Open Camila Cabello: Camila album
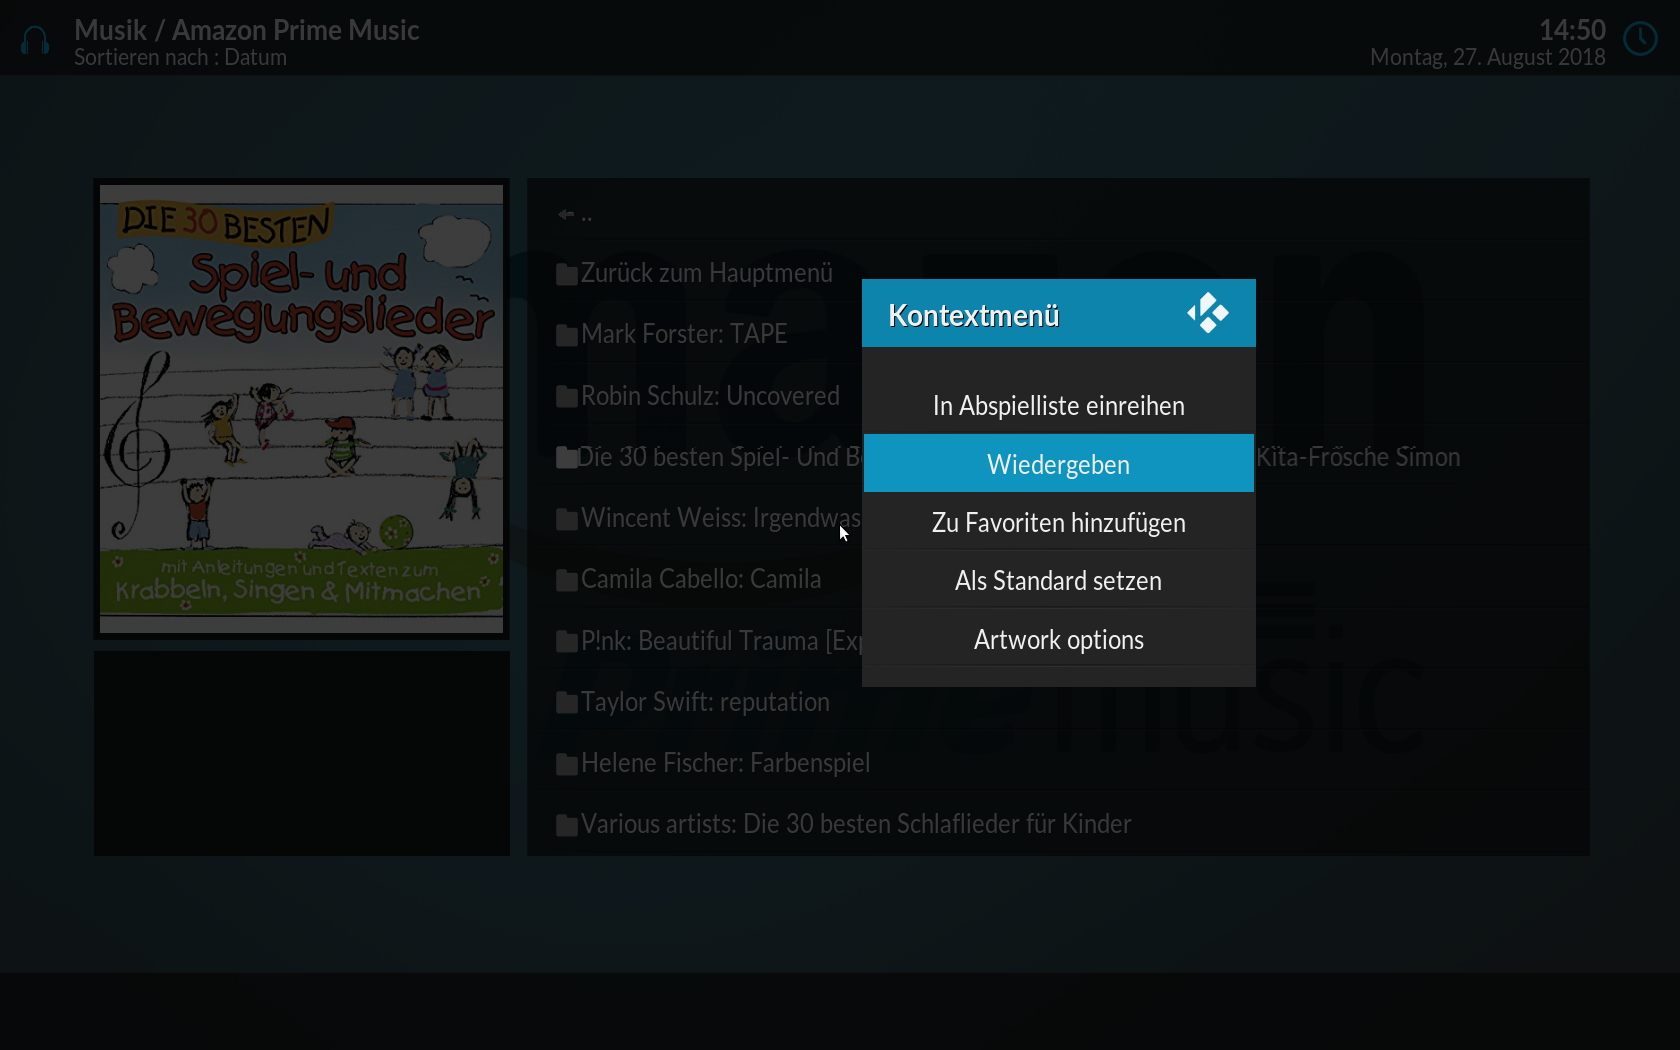Image resolution: width=1680 pixels, height=1050 pixels. tap(701, 579)
